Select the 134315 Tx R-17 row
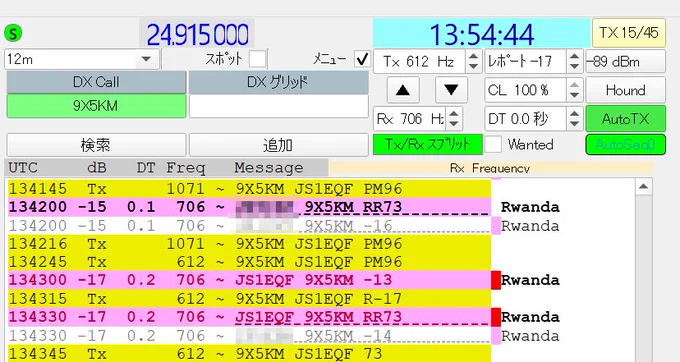 (249, 299)
